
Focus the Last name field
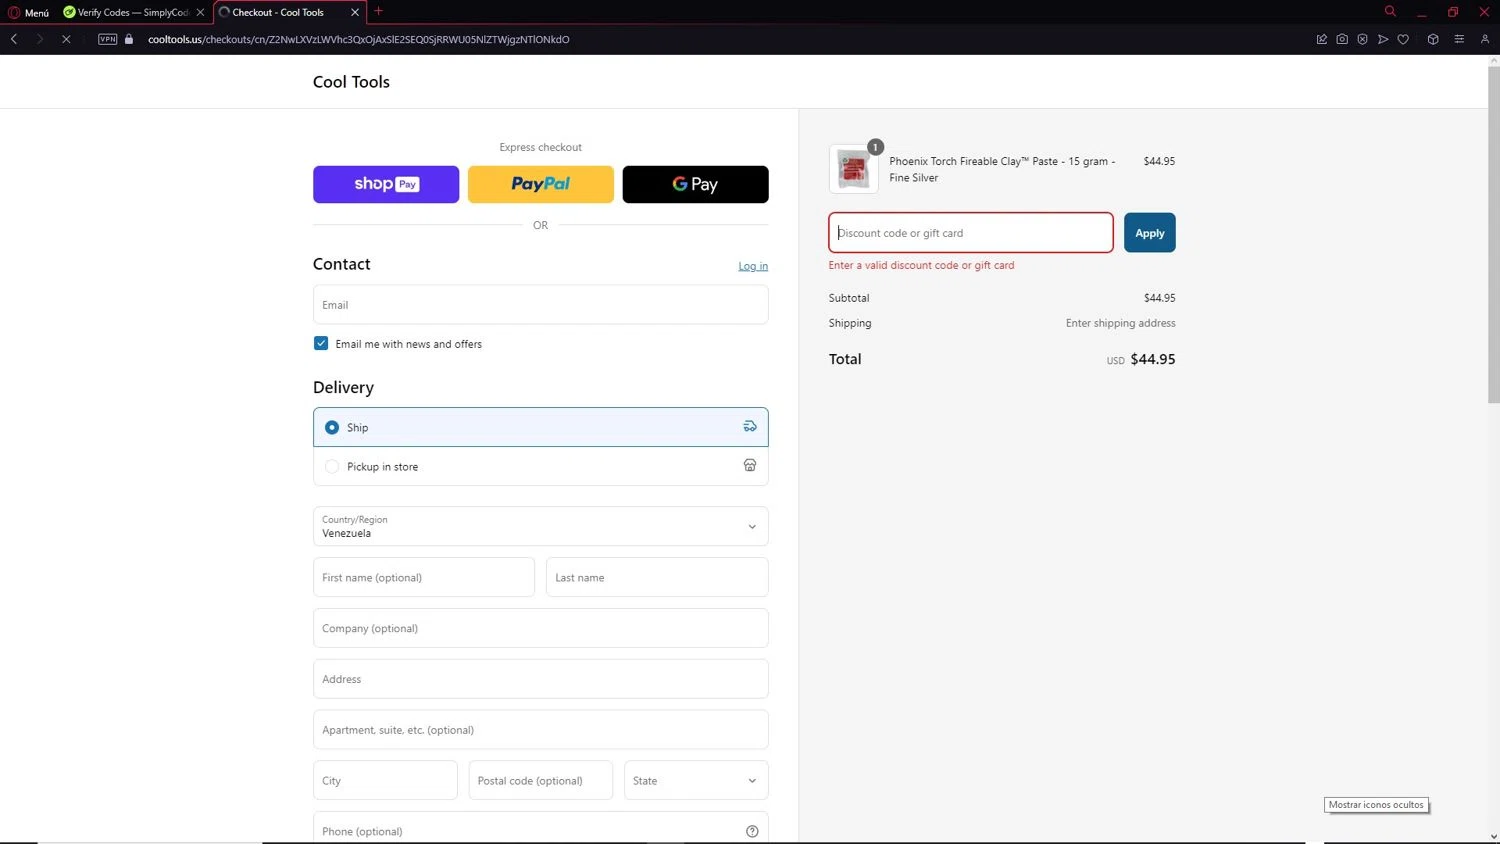pyautogui.click(x=657, y=577)
